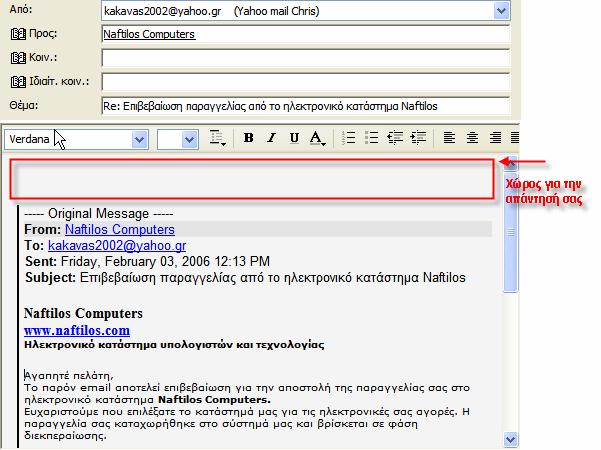The height and width of the screenshot is (450, 601).
Task: Click the 'Αγαπητέ πελάτη,' greeting line
Action: click(x=69, y=376)
